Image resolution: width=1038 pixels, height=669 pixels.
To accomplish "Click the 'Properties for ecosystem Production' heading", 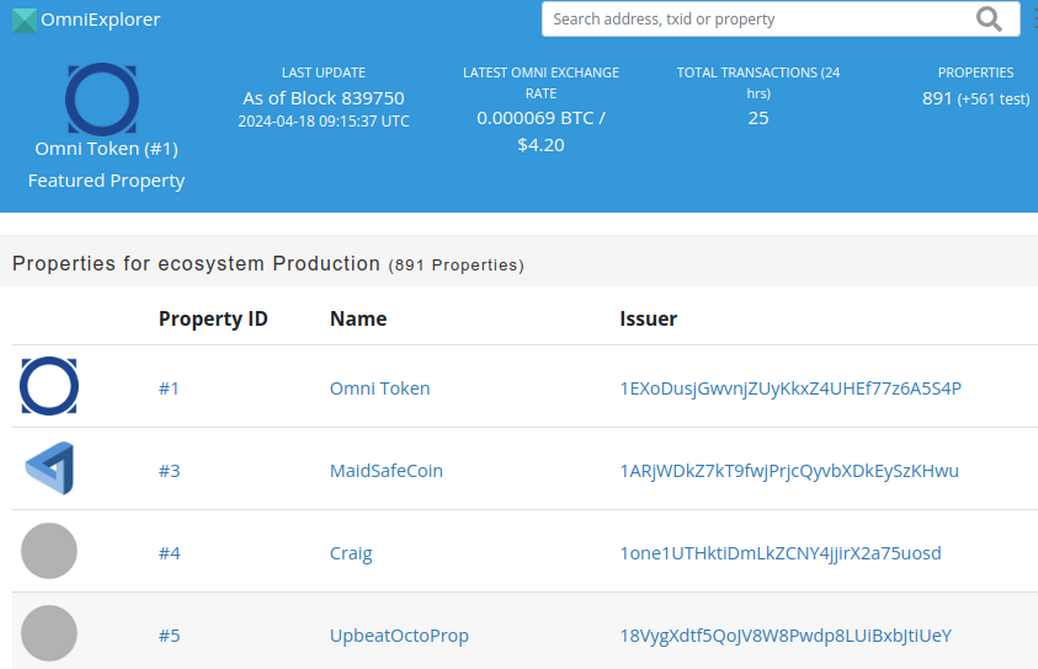I will tap(196, 263).
